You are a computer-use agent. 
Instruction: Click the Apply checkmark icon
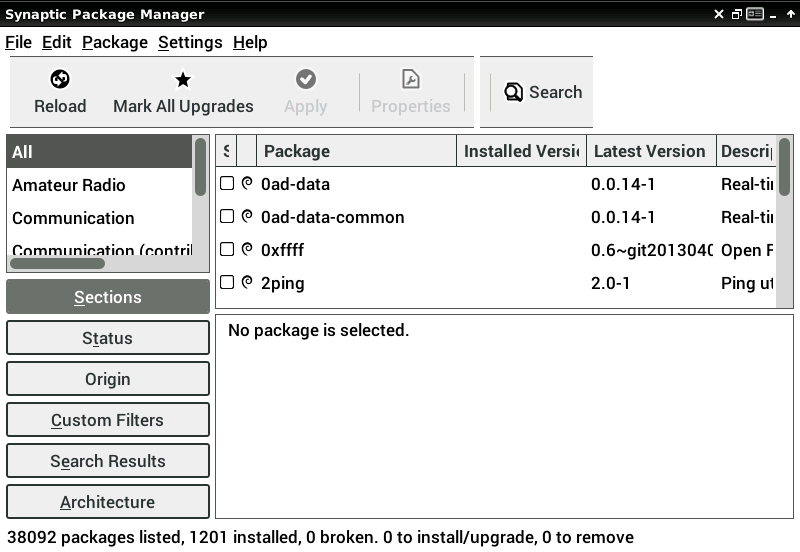coord(306,79)
